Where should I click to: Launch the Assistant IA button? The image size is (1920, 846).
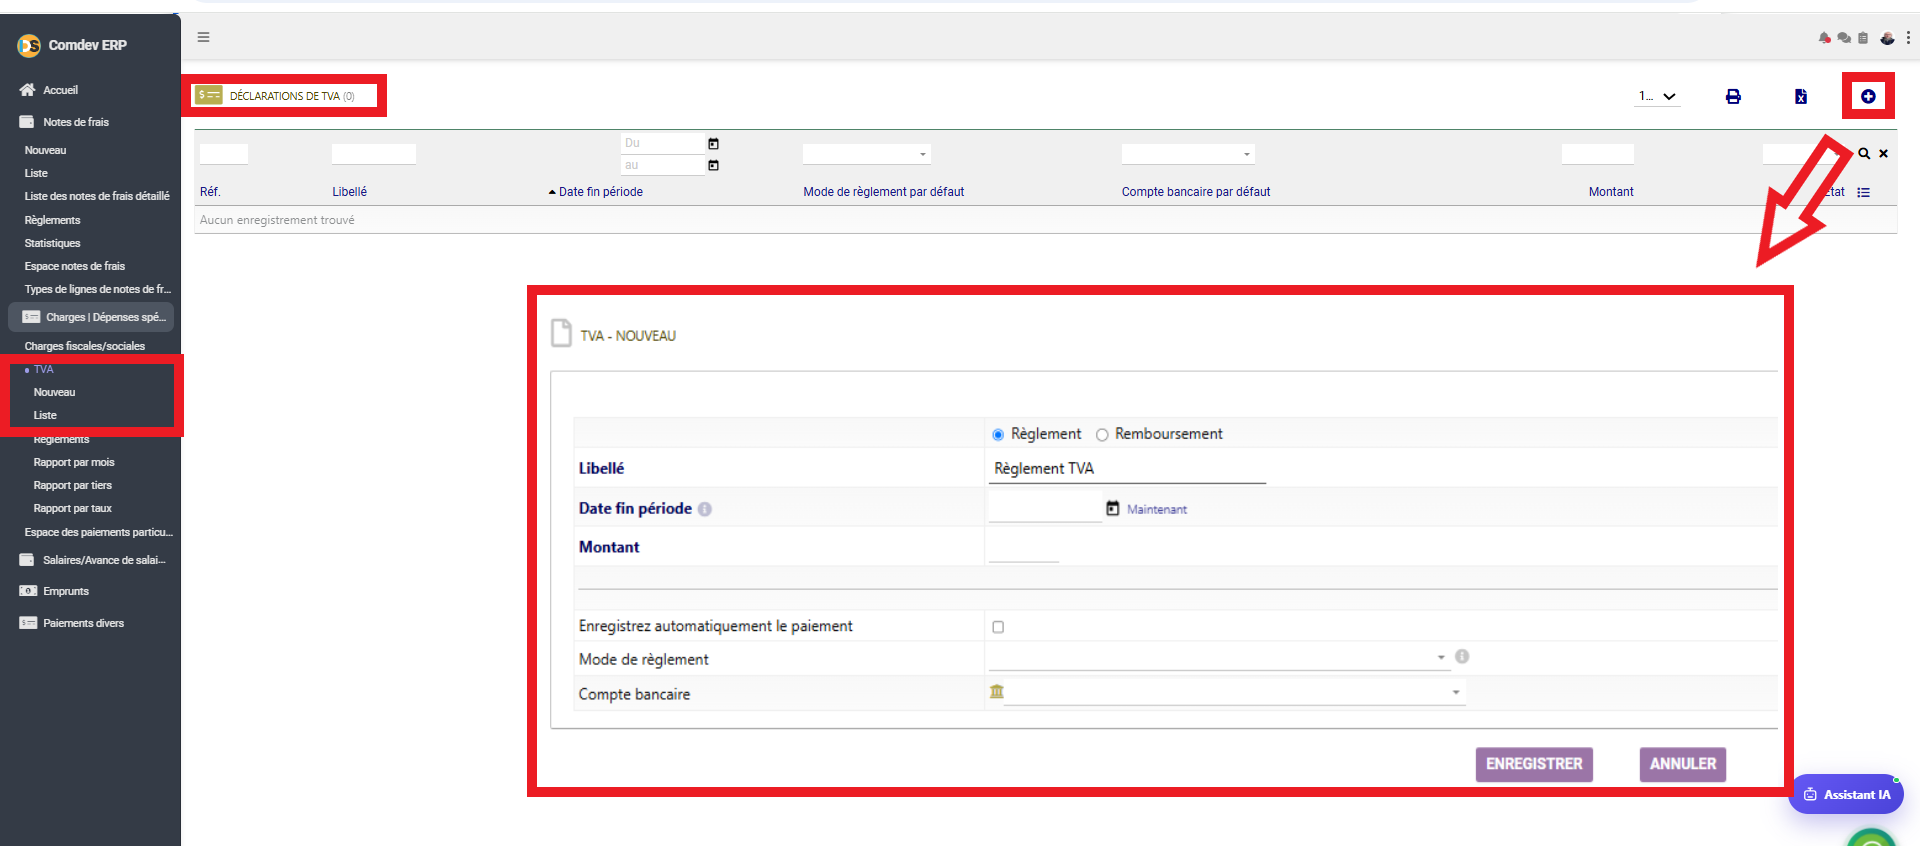click(x=1846, y=794)
